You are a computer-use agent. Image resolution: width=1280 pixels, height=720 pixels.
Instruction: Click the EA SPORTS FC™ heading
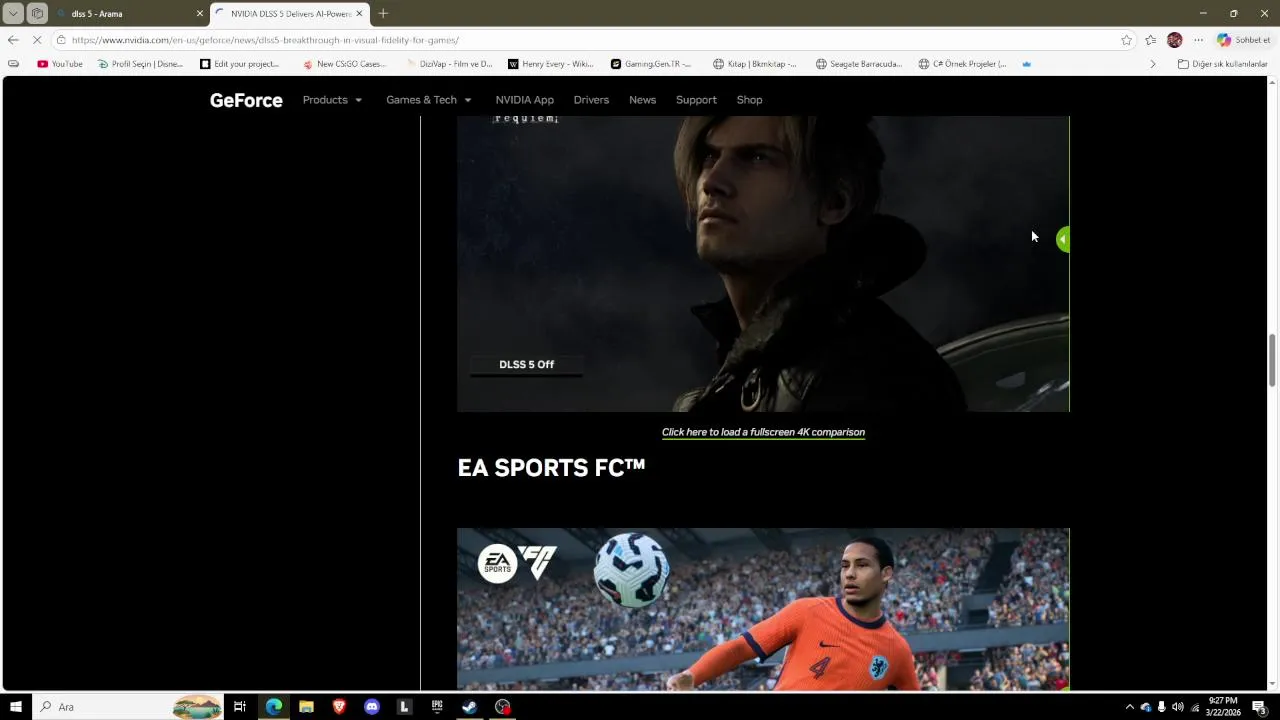[551, 468]
